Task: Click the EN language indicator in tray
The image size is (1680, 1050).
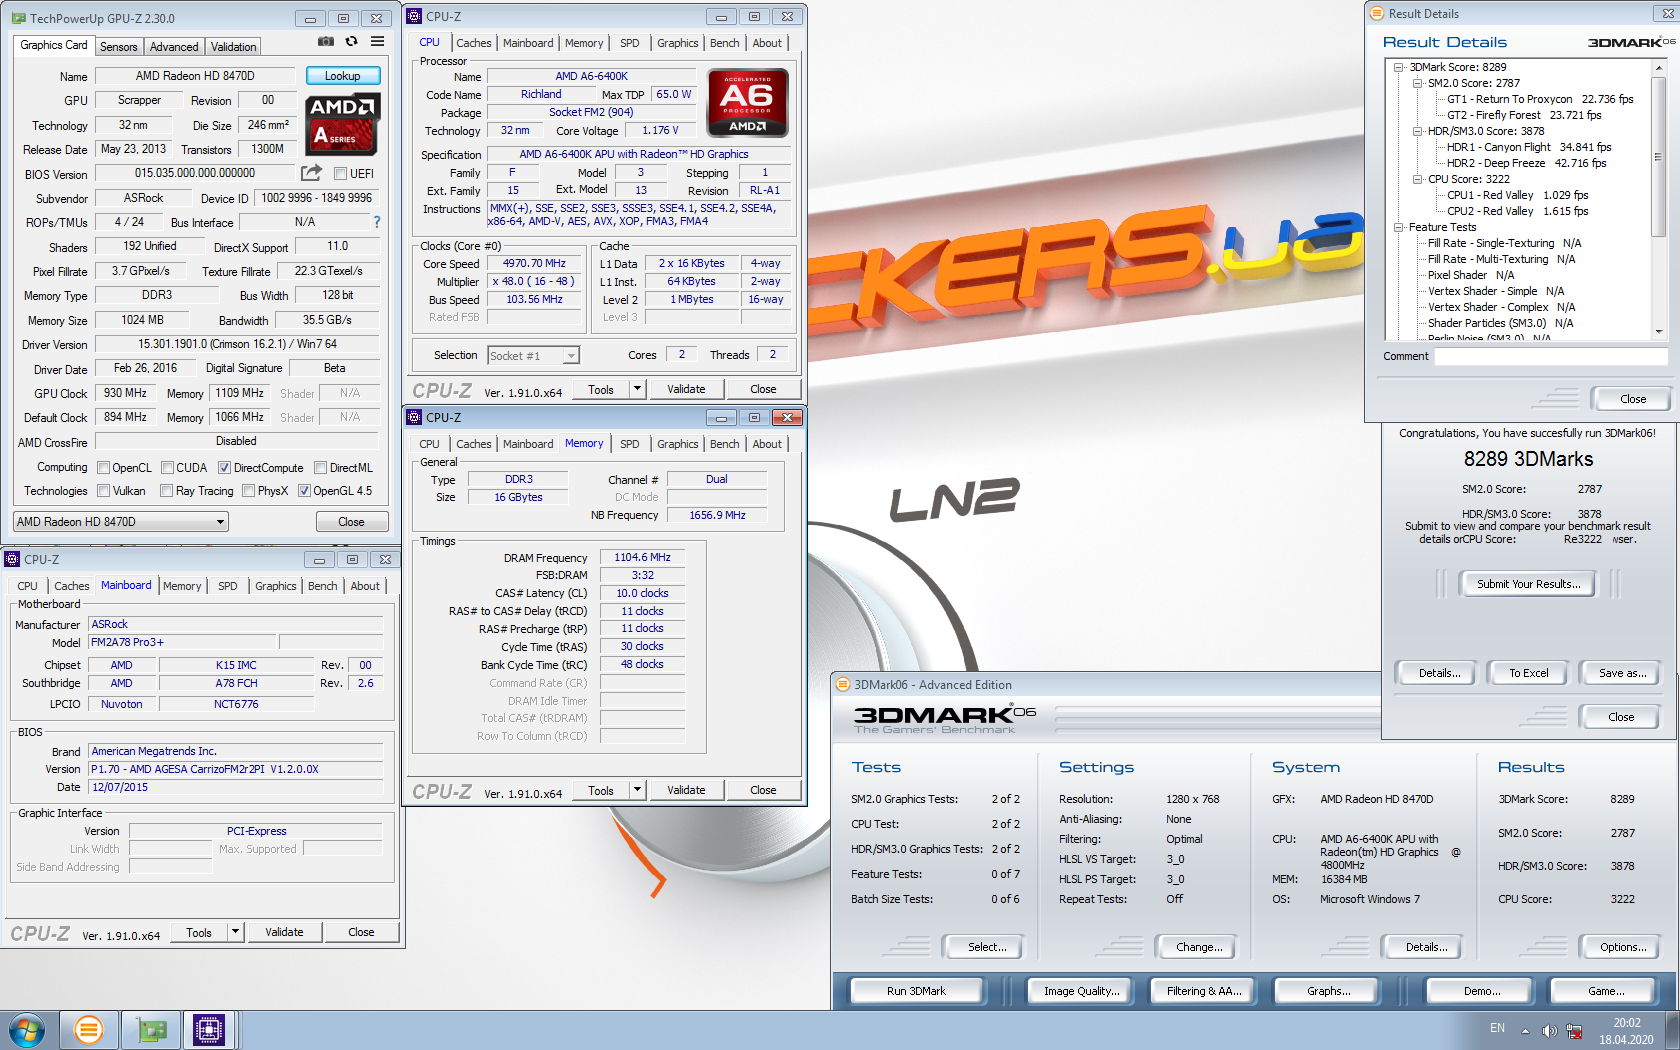Action: [1497, 1028]
